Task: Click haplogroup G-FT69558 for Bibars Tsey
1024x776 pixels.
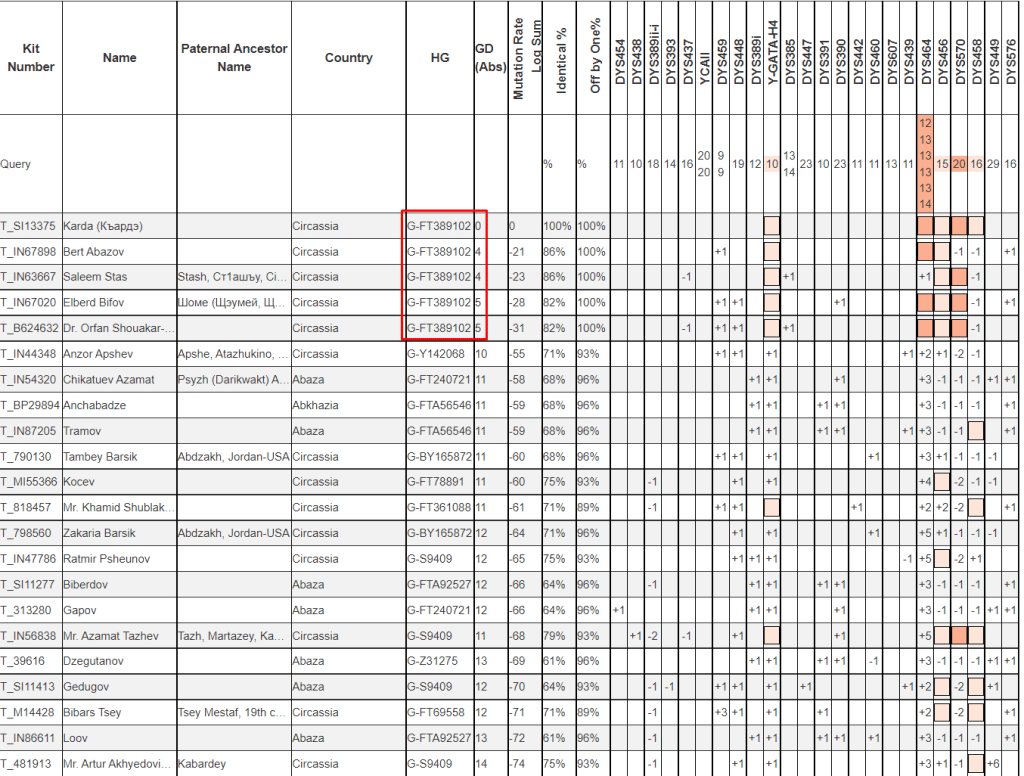Action: pyautogui.click(x=435, y=712)
